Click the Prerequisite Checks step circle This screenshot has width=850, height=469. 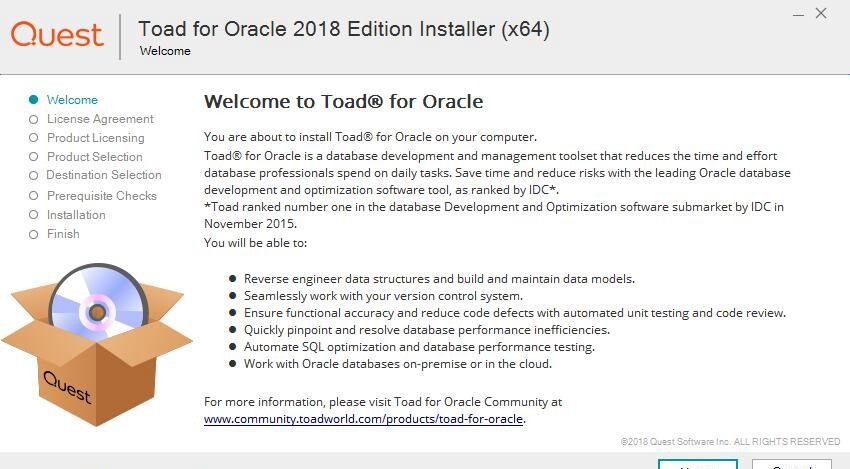point(34,196)
